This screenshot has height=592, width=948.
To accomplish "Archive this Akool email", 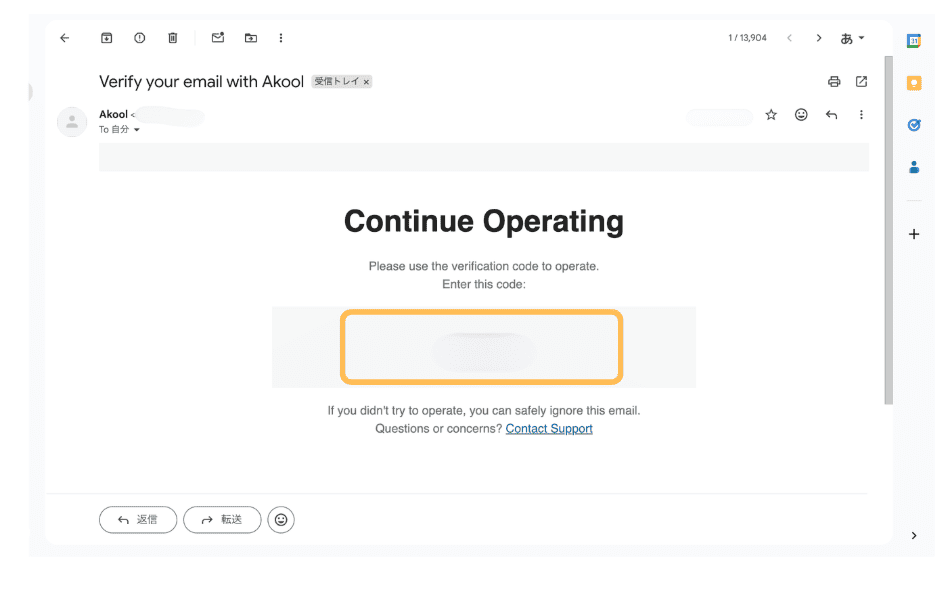I will click(107, 38).
